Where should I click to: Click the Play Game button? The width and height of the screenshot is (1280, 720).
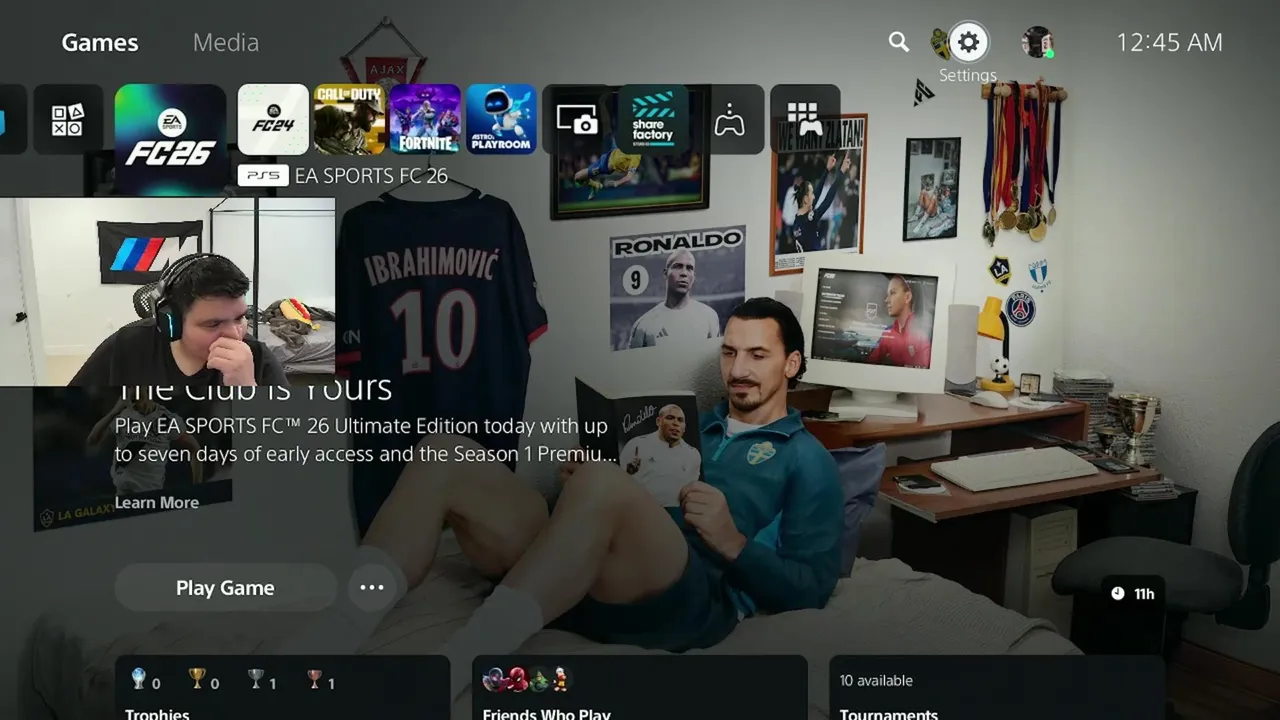click(225, 588)
